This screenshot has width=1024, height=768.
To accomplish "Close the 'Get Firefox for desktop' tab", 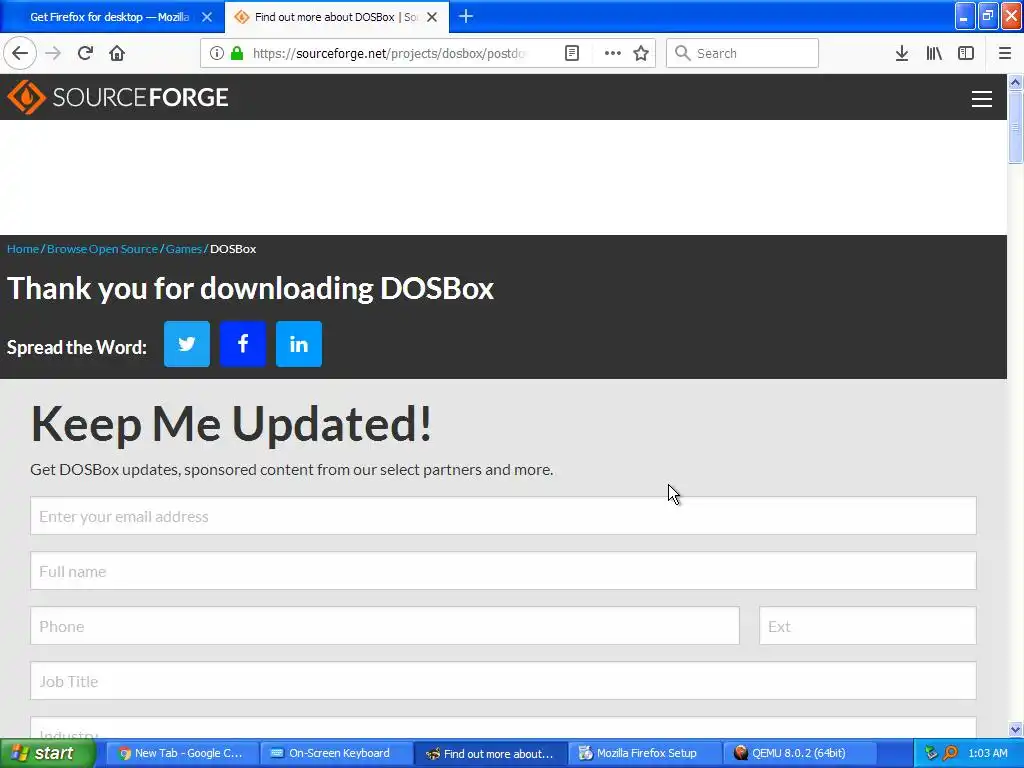I will pos(207,17).
